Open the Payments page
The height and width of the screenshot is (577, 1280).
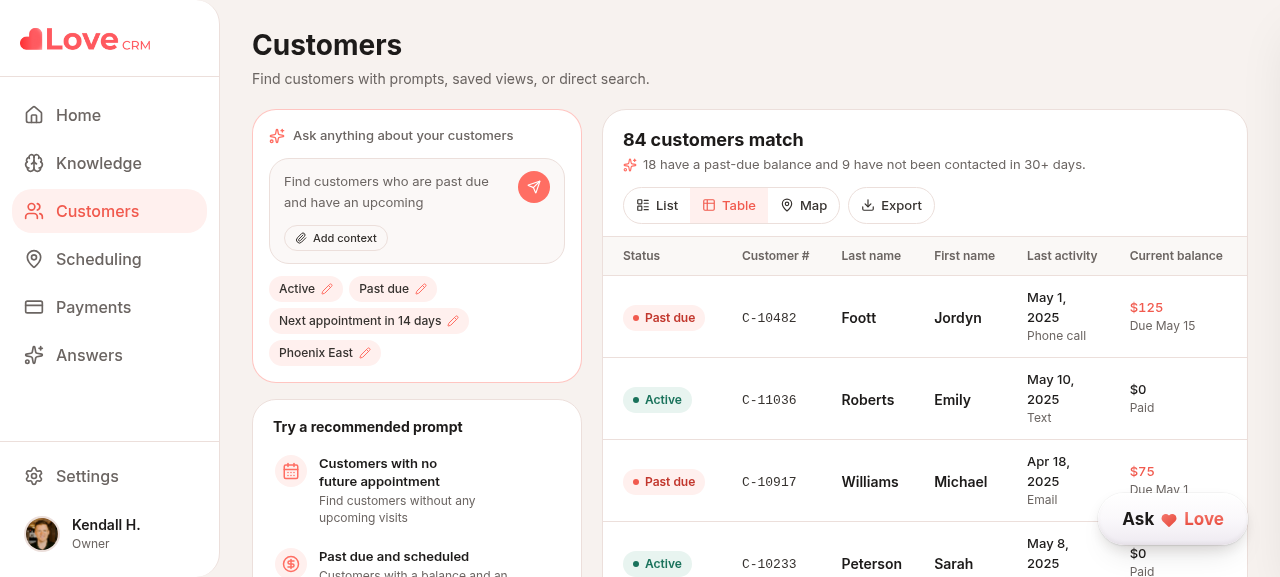pos(109,307)
